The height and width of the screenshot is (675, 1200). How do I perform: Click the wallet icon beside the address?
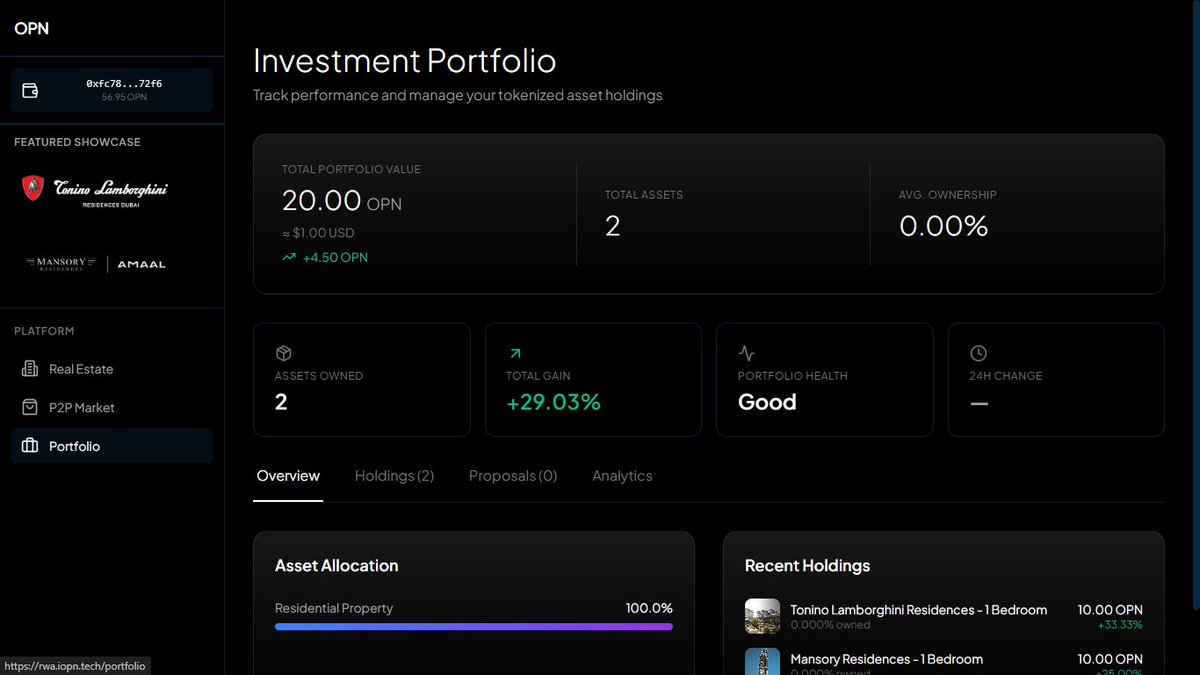coord(30,91)
